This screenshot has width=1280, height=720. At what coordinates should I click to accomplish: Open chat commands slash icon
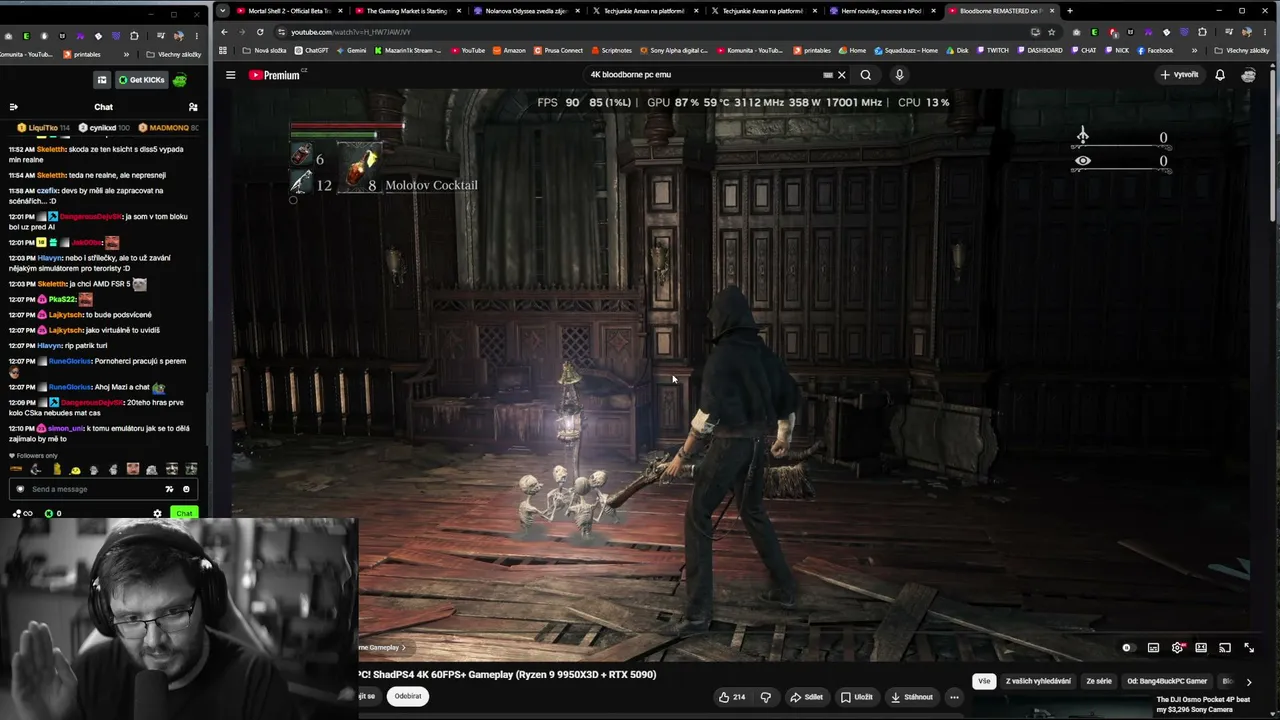(169, 489)
